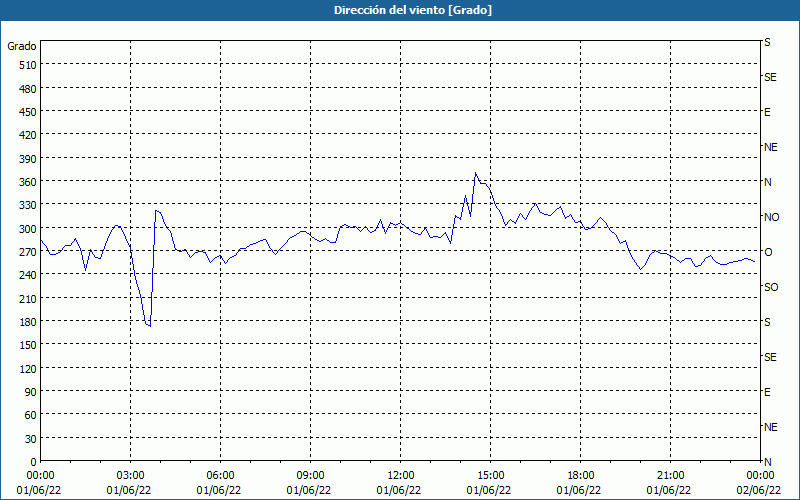Click the 09:00 x-axis time label
Screen dimensions: 800x500
point(310,476)
